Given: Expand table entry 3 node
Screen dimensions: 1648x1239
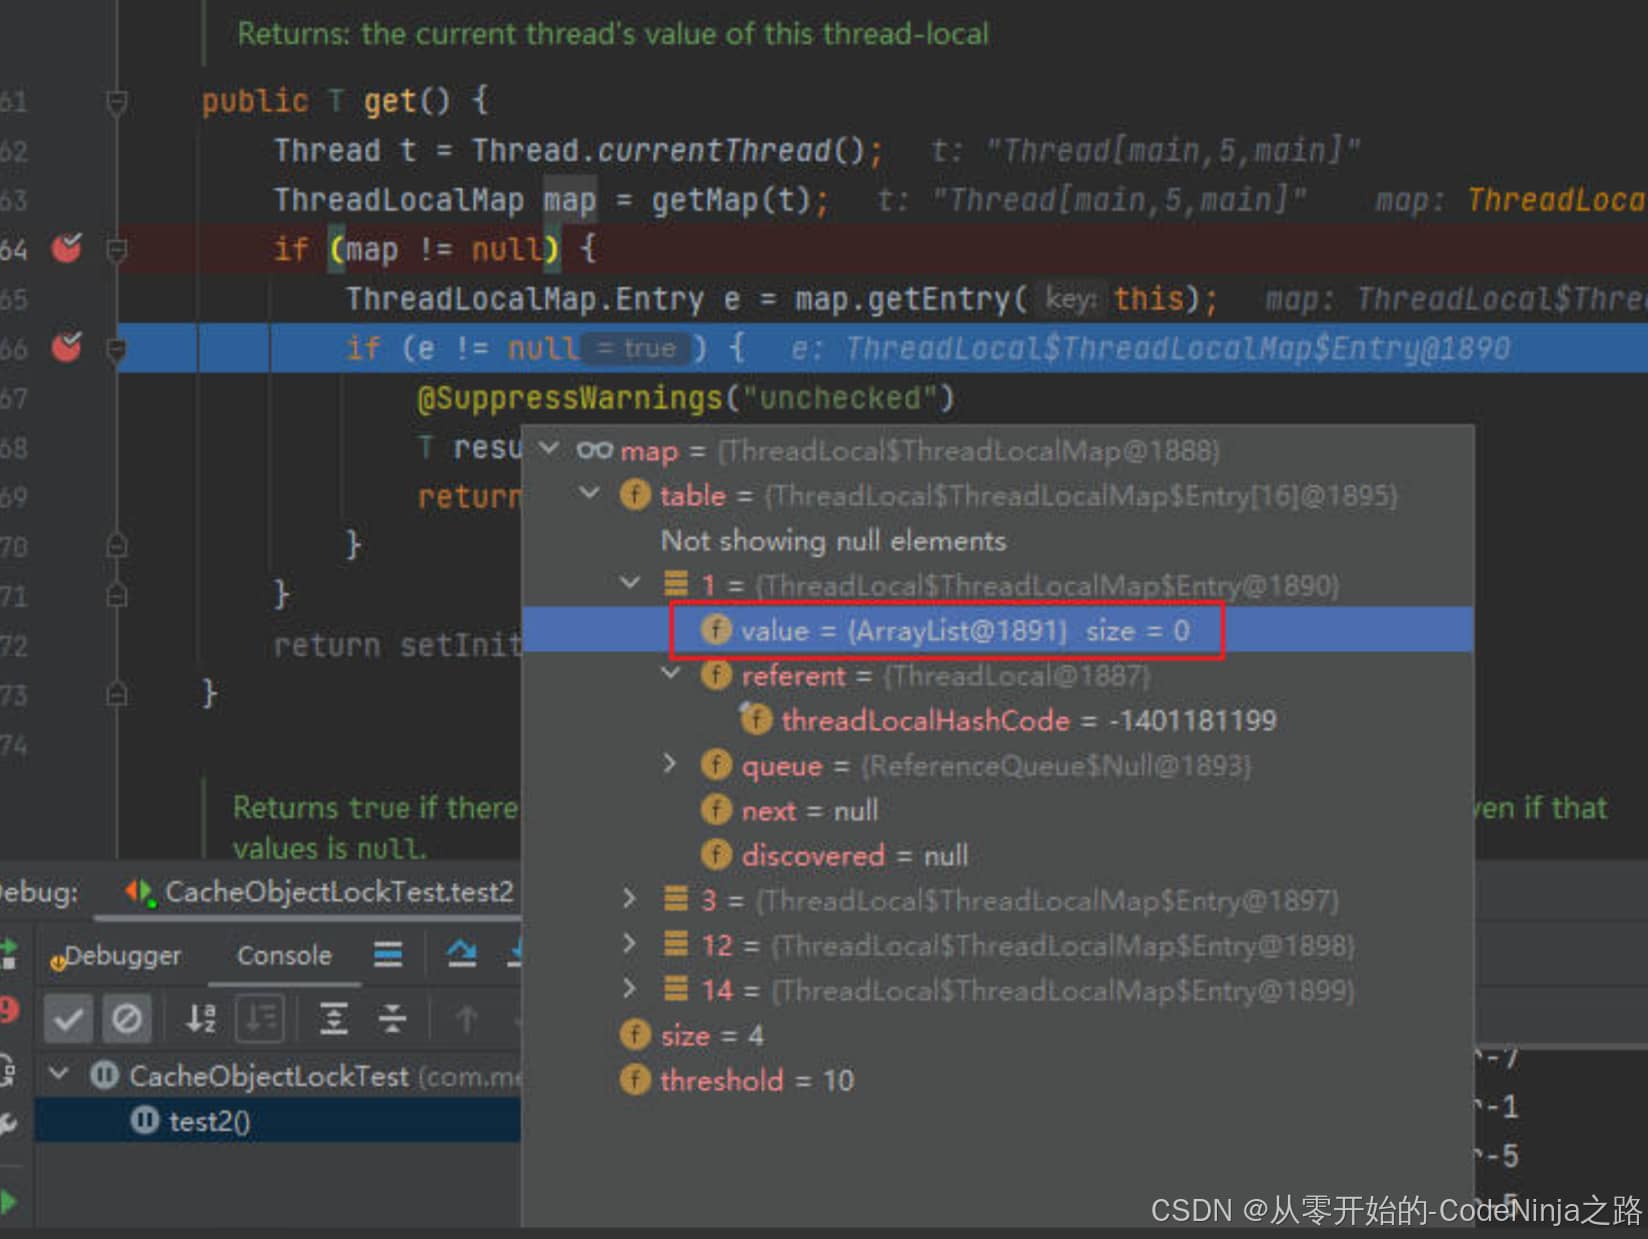Looking at the screenshot, I should click(629, 899).
